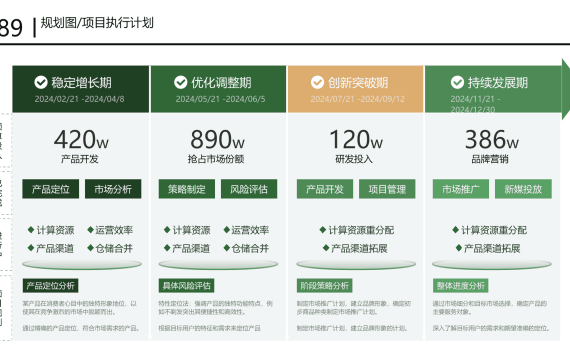Click 产品渠道 bullet in the 优化调整期 column
570x360 pixels.
pos(187,248)
